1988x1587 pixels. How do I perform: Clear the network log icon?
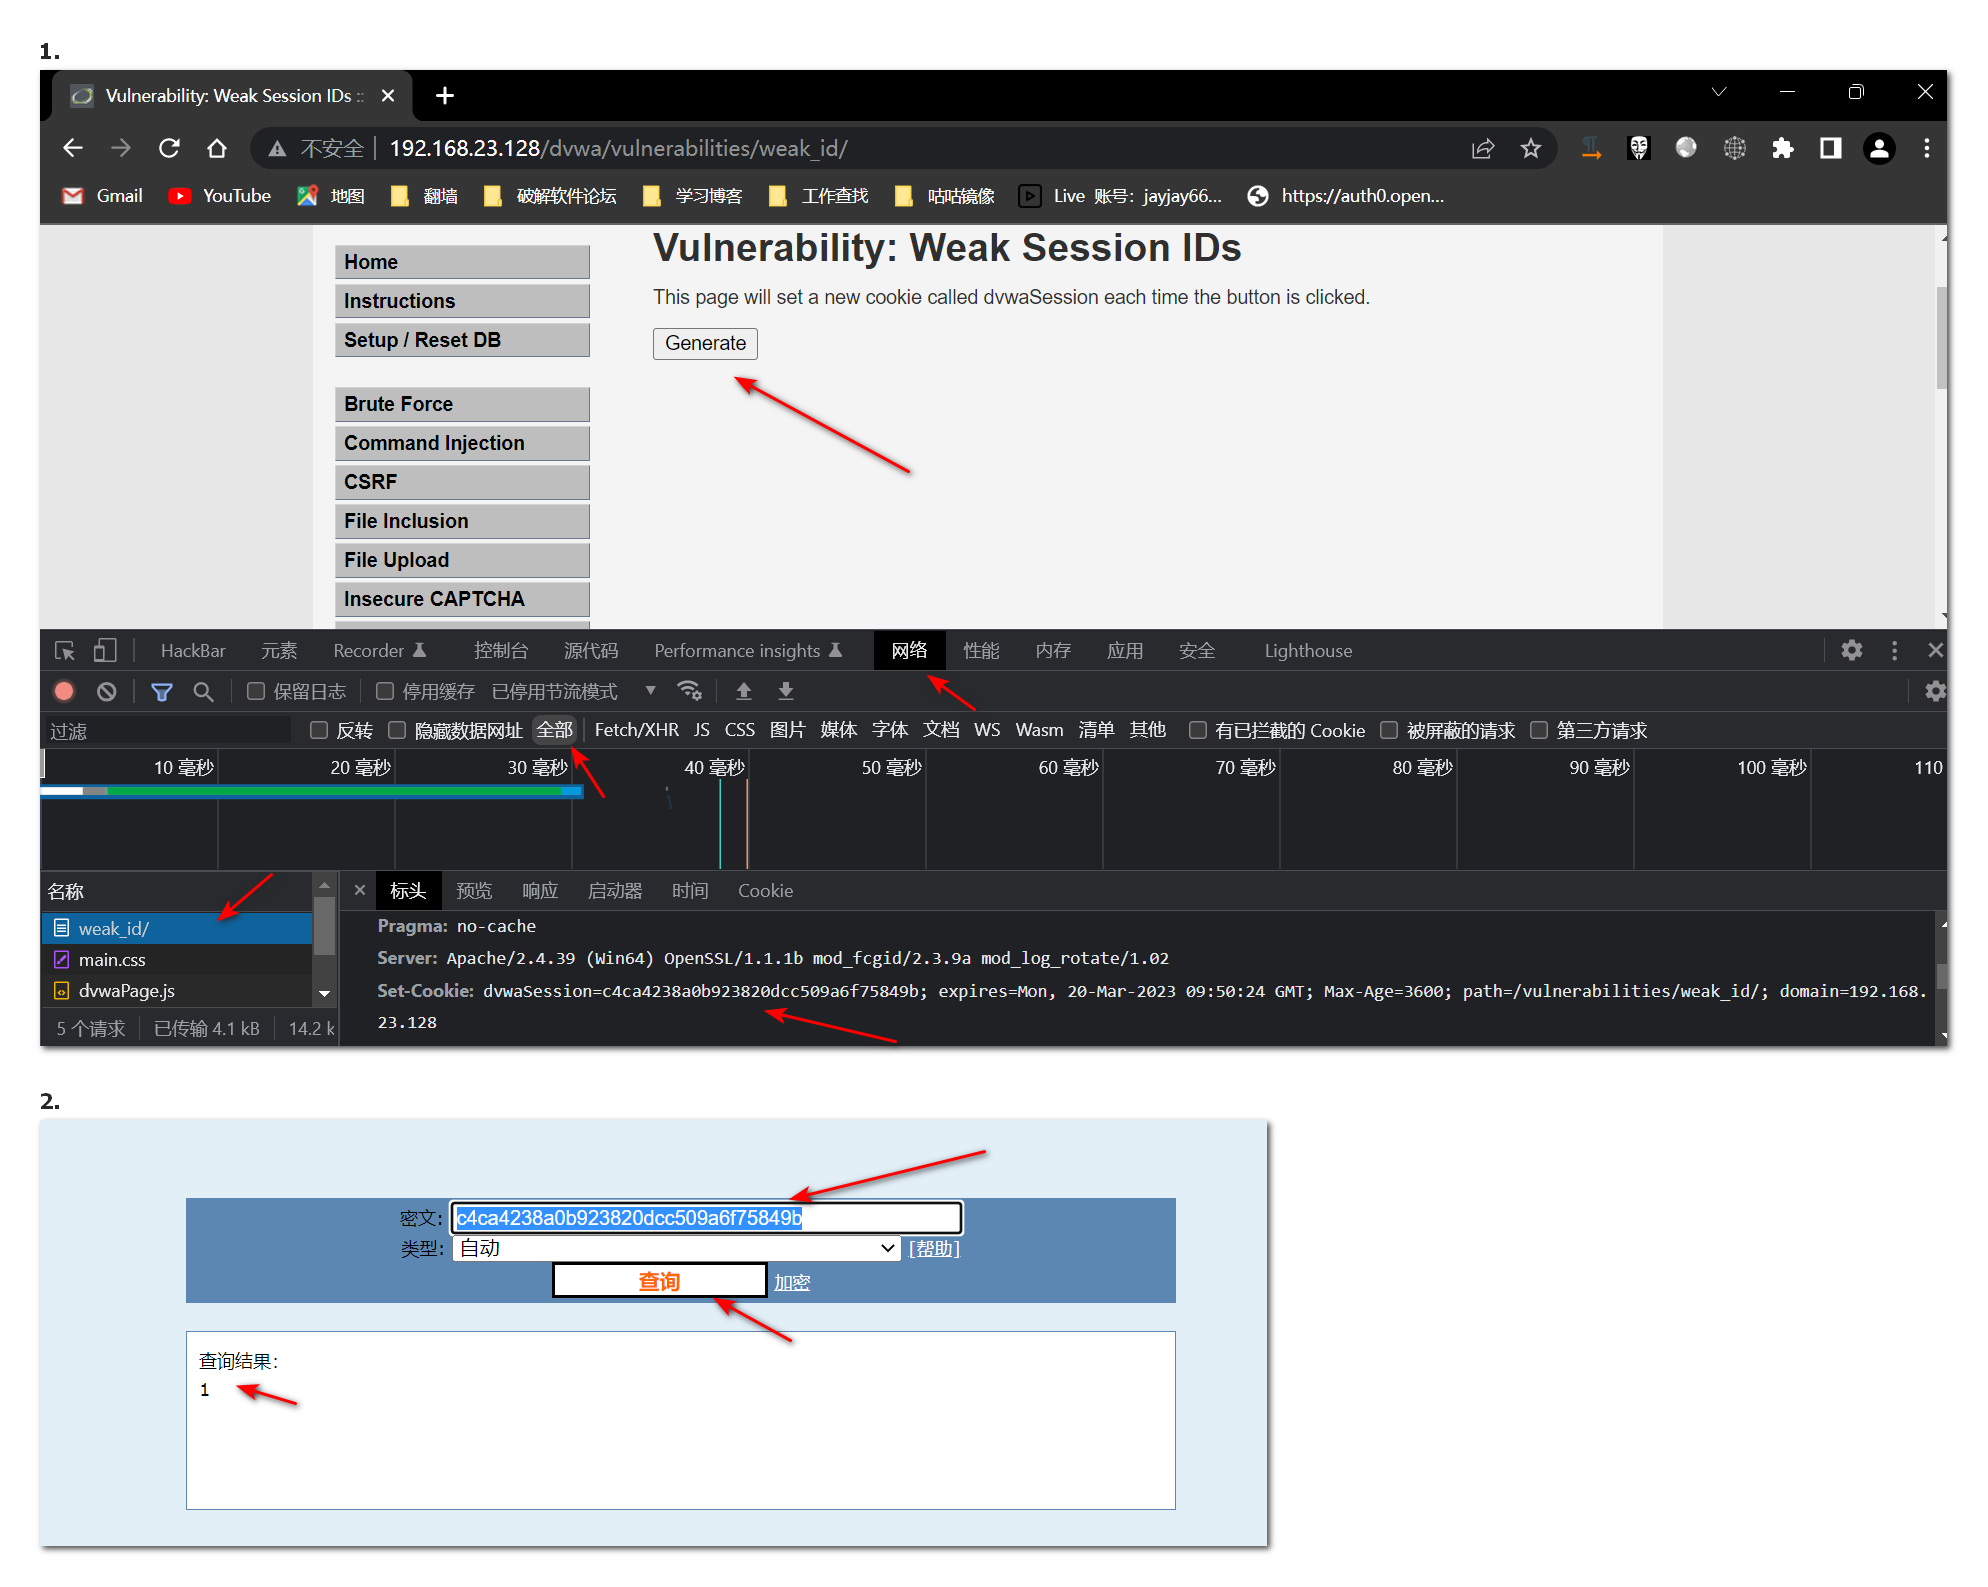(107, 691)
